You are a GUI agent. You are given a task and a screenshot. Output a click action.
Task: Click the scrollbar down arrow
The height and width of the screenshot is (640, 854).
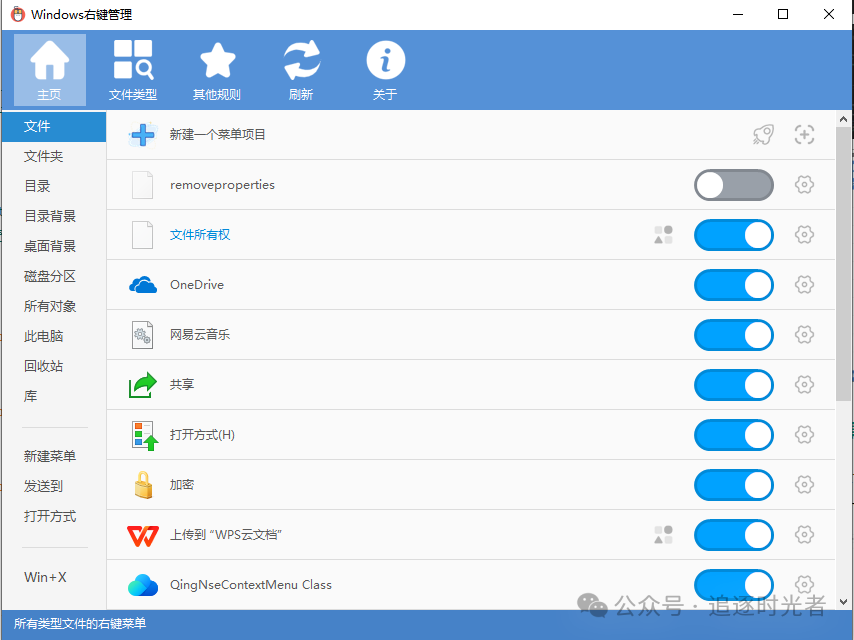tap(843, 602)
